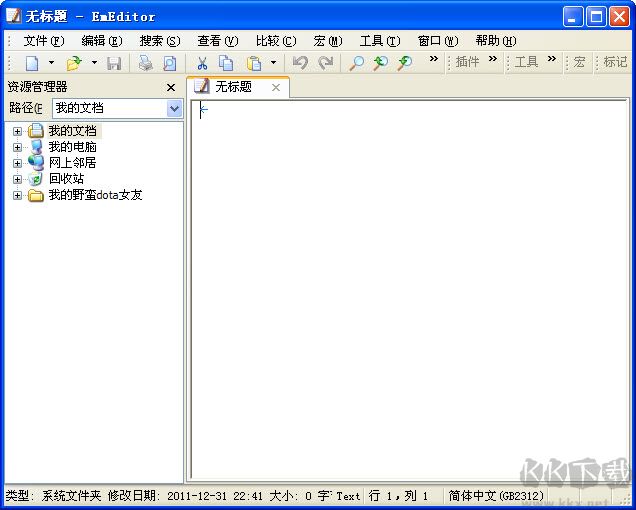Expand the 我的文档 tree node
Viewport: 636px width, 510px height.
tap(17, 131)
